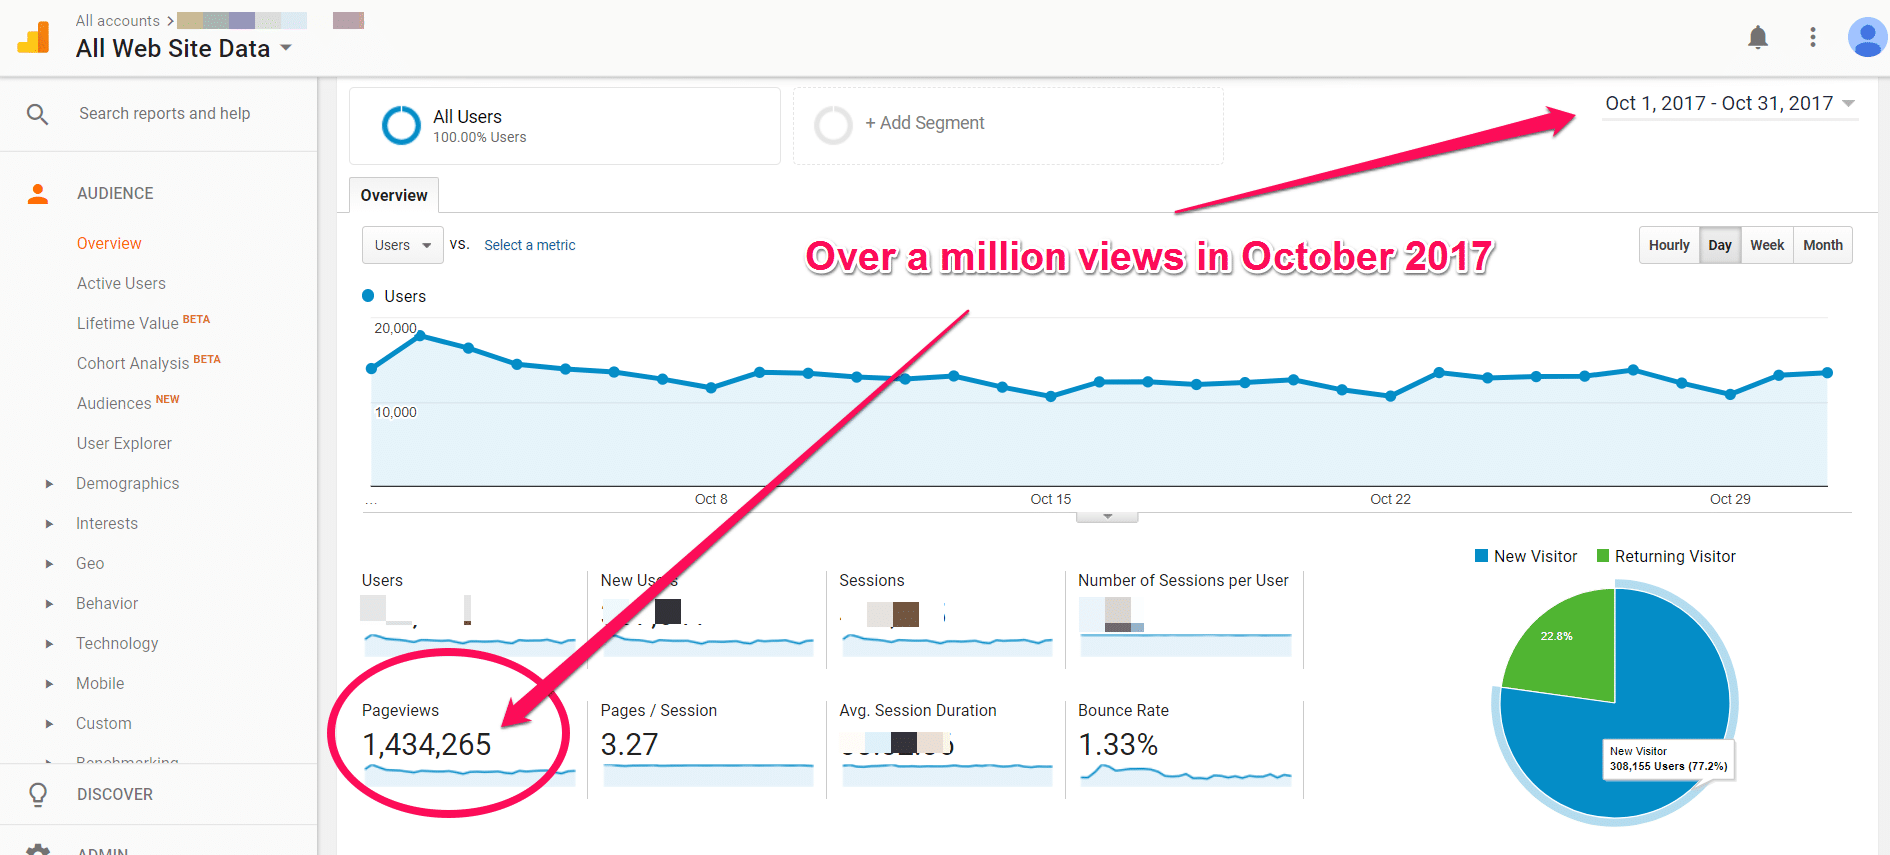Click the AUDIENCE section header
Screen dimensions: 1890x855
pos(115,194)
